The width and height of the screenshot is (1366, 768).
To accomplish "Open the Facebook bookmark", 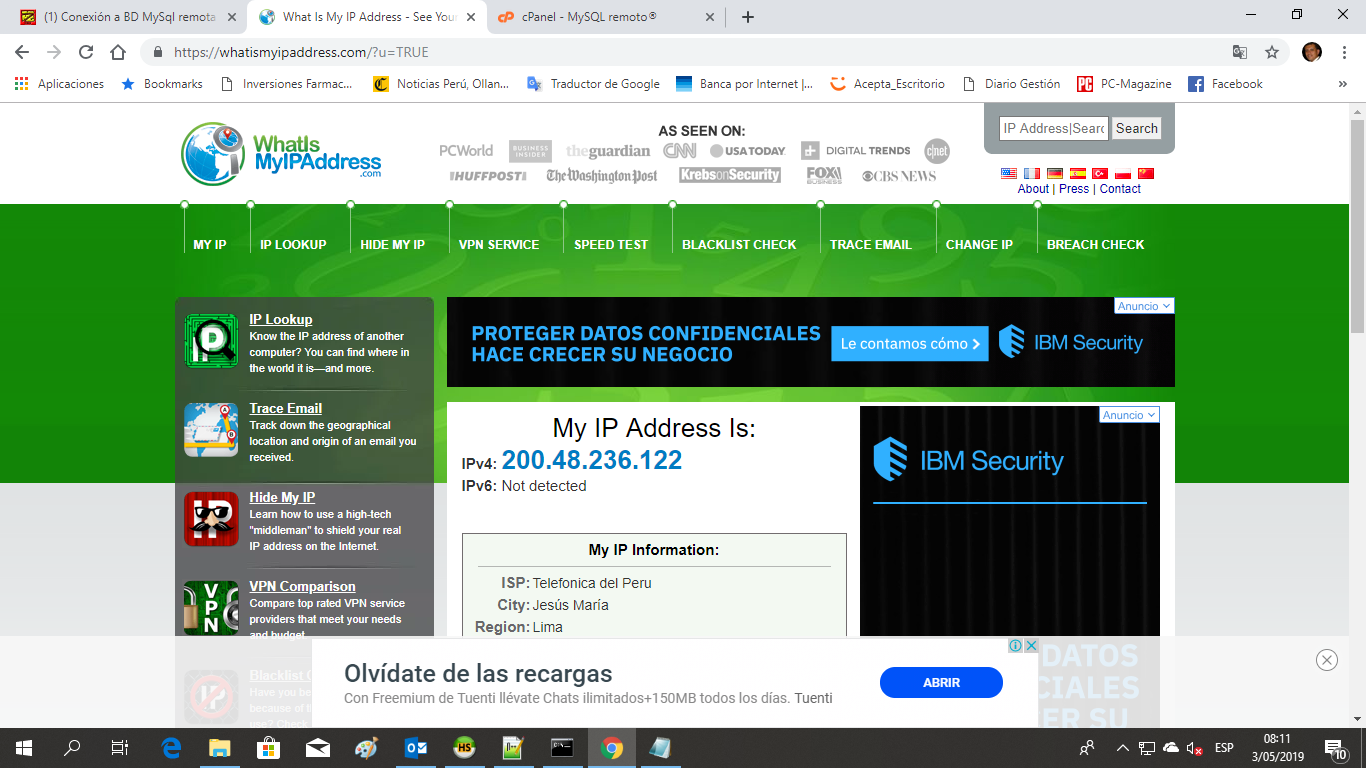I will 1225,84.
